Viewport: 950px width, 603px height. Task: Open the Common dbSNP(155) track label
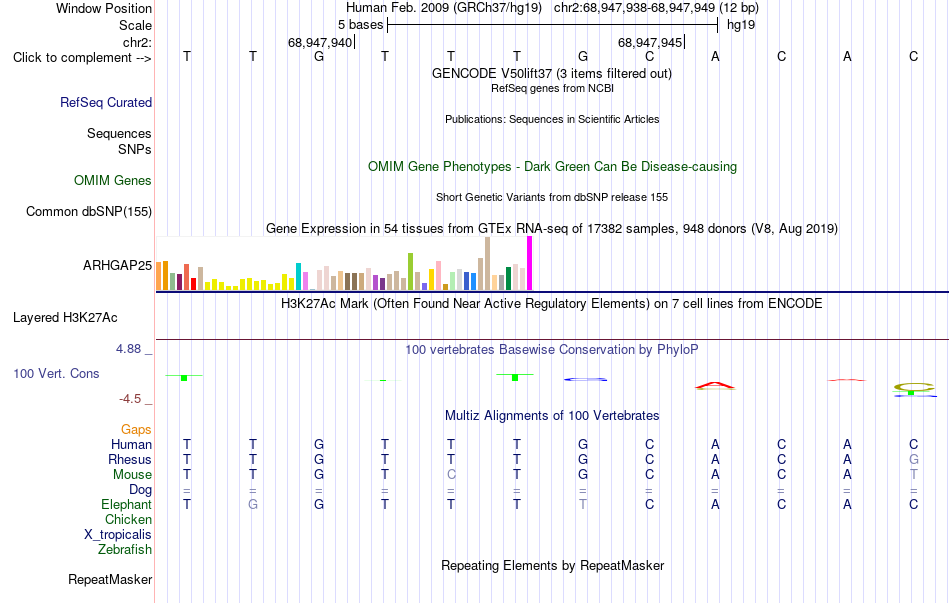coord(88,212)
